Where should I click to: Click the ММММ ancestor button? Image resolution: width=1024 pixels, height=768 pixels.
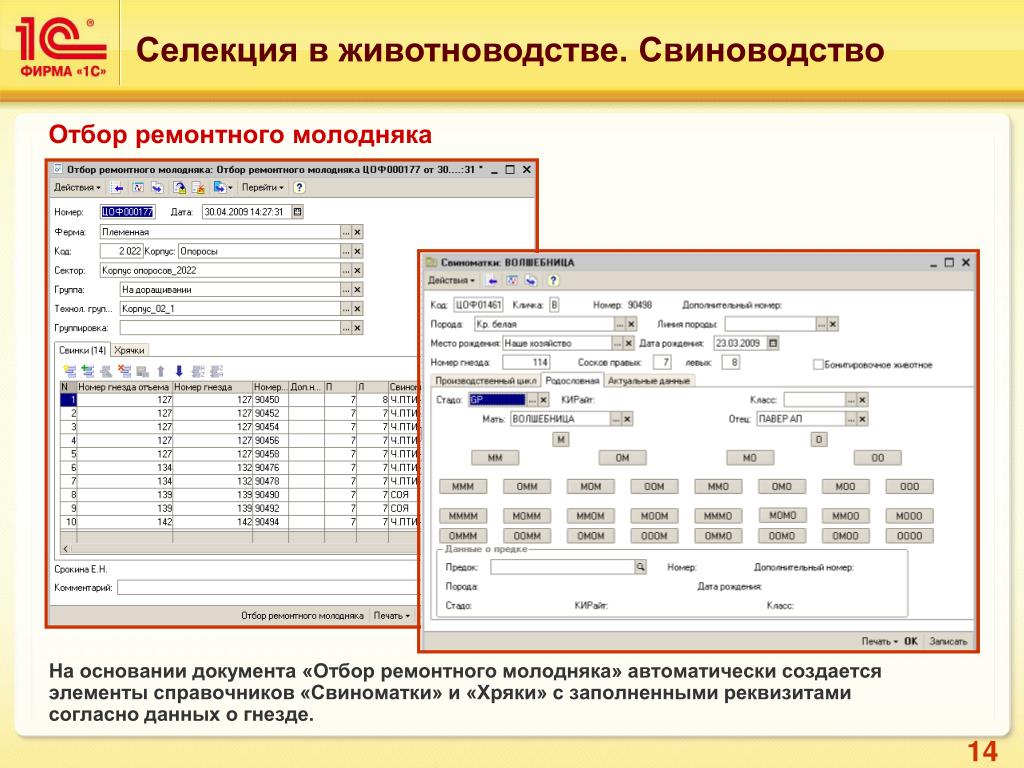[x=463, y=516]
